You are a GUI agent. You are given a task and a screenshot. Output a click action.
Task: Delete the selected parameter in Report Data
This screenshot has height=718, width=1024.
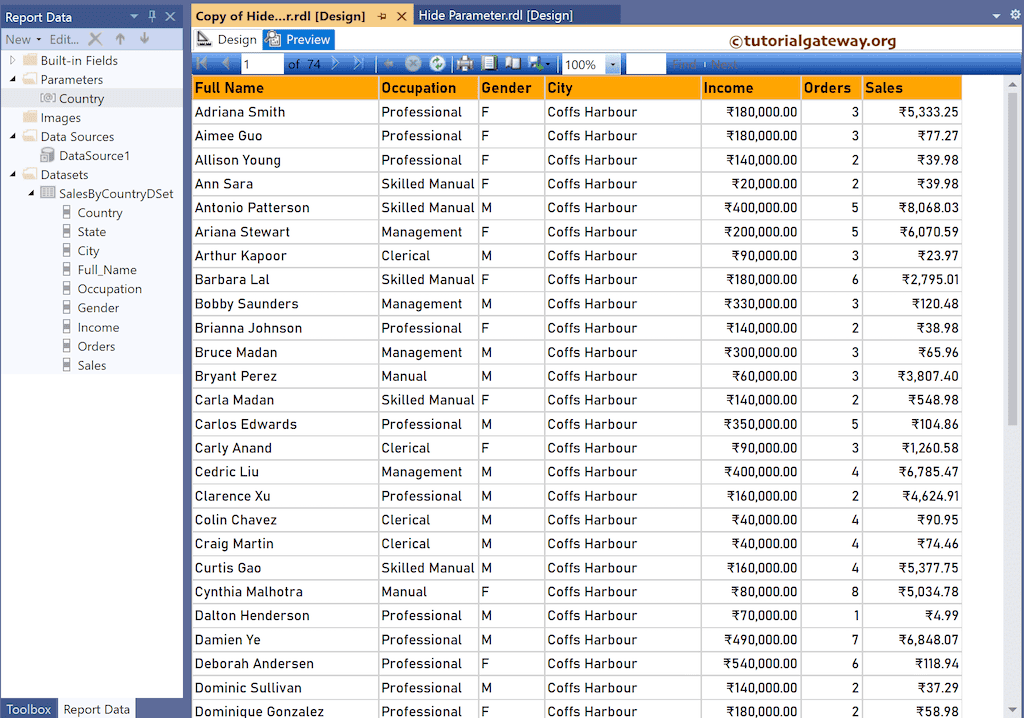(x=94, y=38)
